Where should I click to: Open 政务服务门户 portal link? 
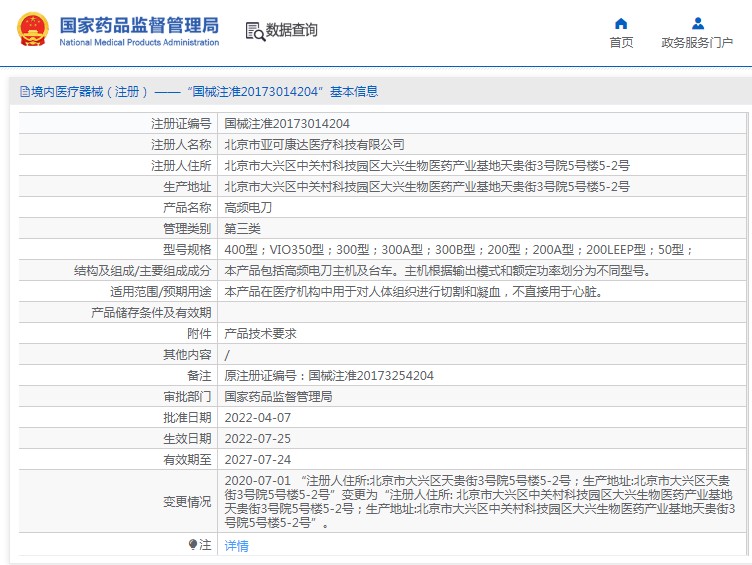[x=697, y=43]
